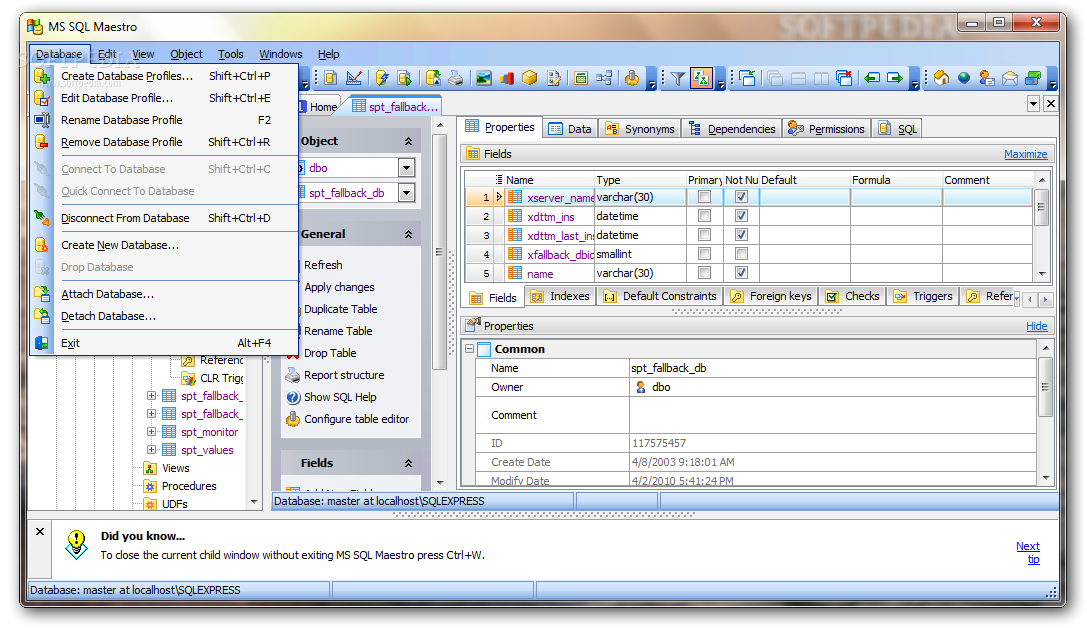Click the execute script green arrow icon
The image size is (1087, 628).
pyautogui.click(x=405, y=78)
